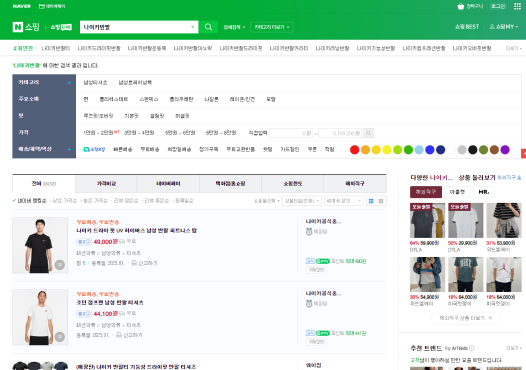Image resolution: width=526 pixels, height=370 pixels.
Task: Click the report icon on the 44,100원 product
Action: coord(119,335)
